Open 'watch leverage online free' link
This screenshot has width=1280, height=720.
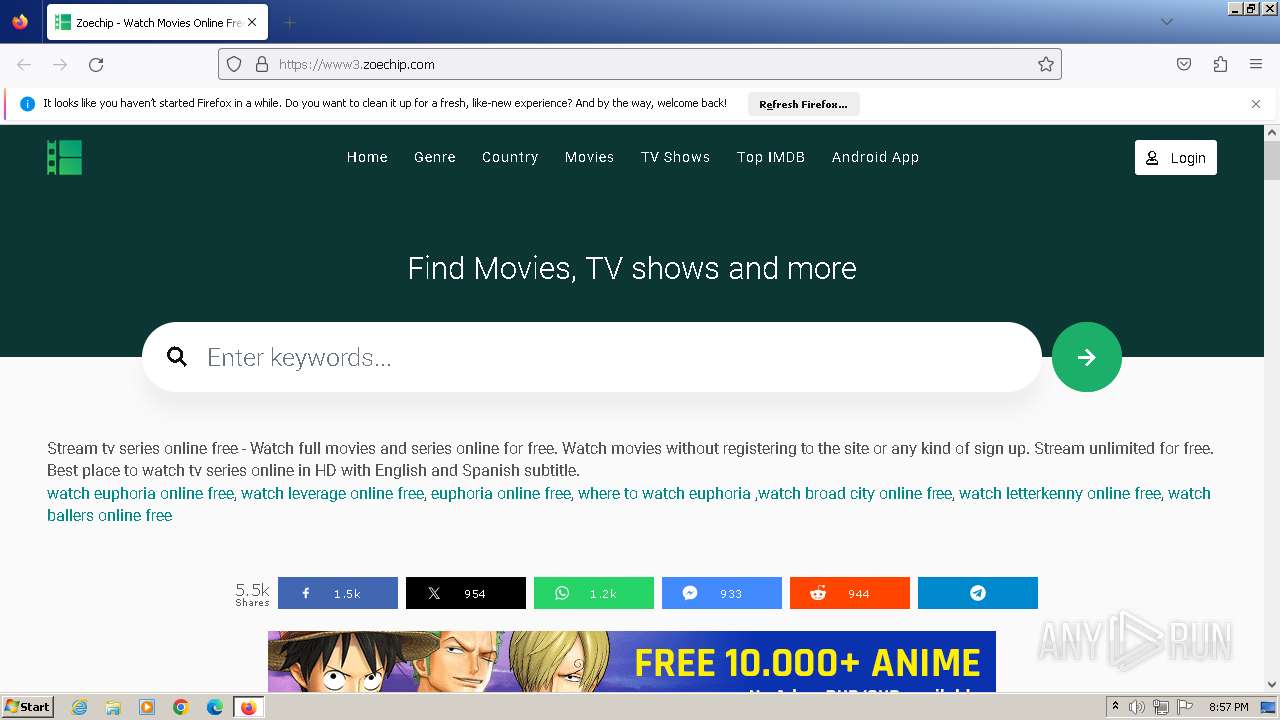point(332,493)
